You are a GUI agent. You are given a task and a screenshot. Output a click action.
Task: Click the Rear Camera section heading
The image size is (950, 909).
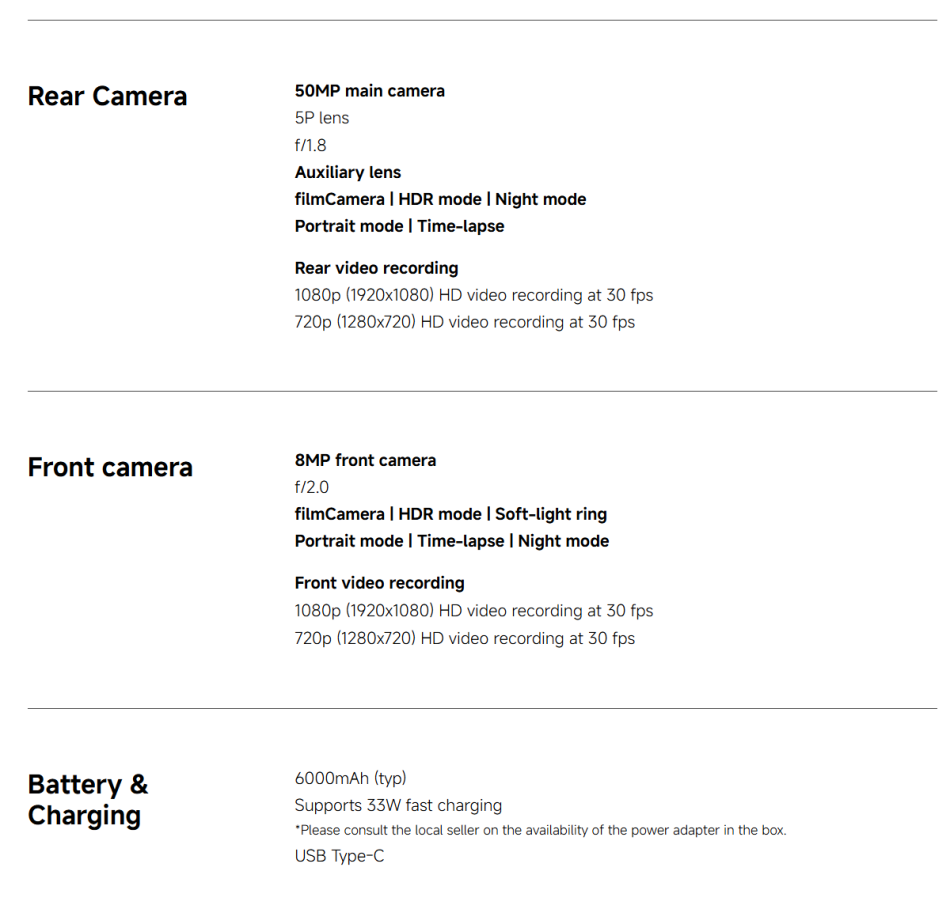point(107,96)
